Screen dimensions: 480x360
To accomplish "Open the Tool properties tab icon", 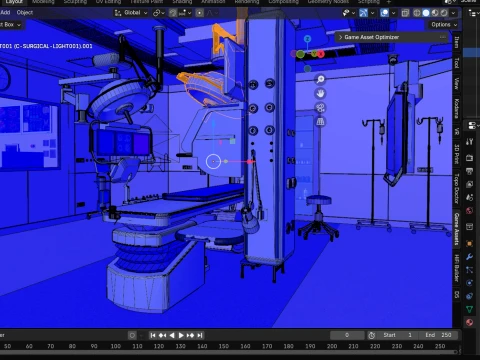I will 469,142.
